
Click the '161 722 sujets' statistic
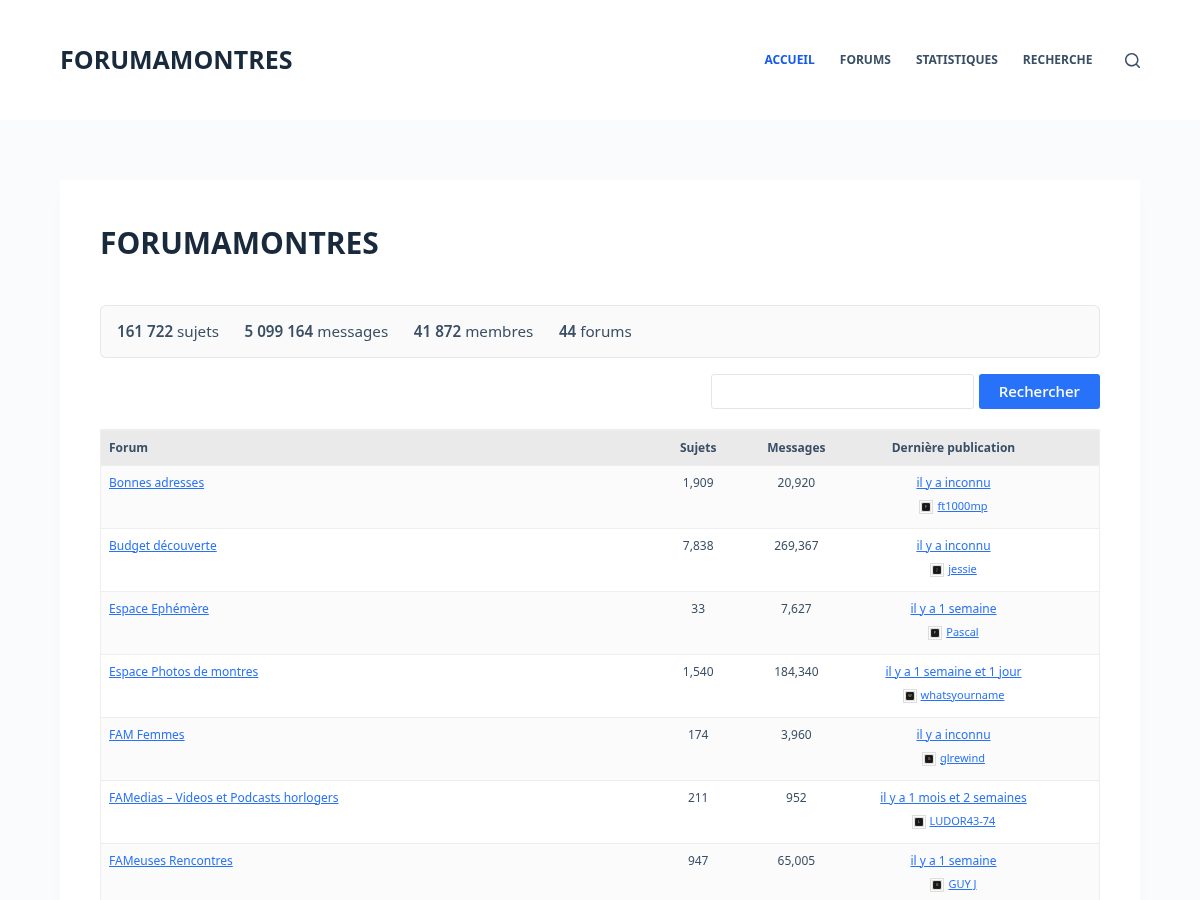point(168,331)
